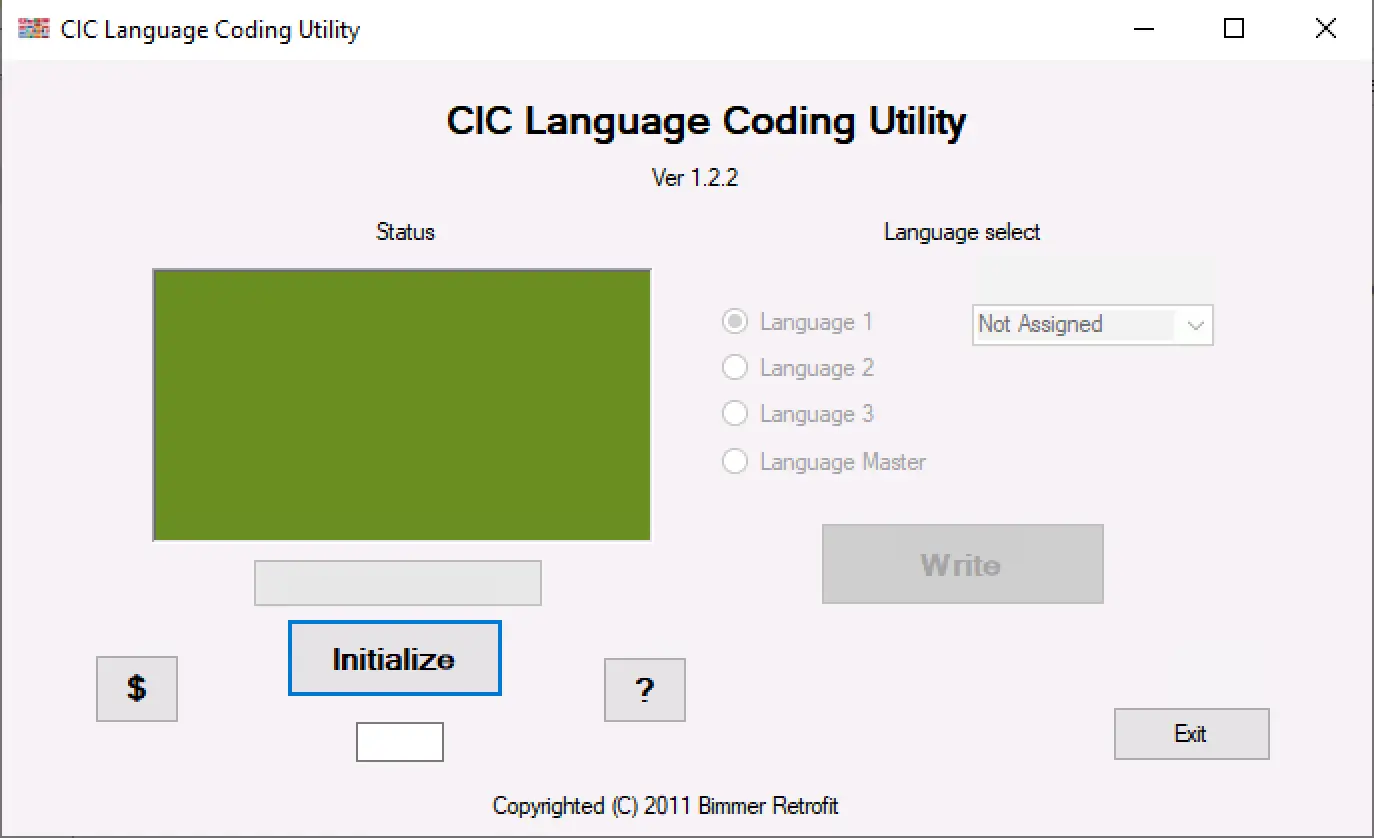
Task: Exit the application with the Exit button
Action: point(1191,733)
